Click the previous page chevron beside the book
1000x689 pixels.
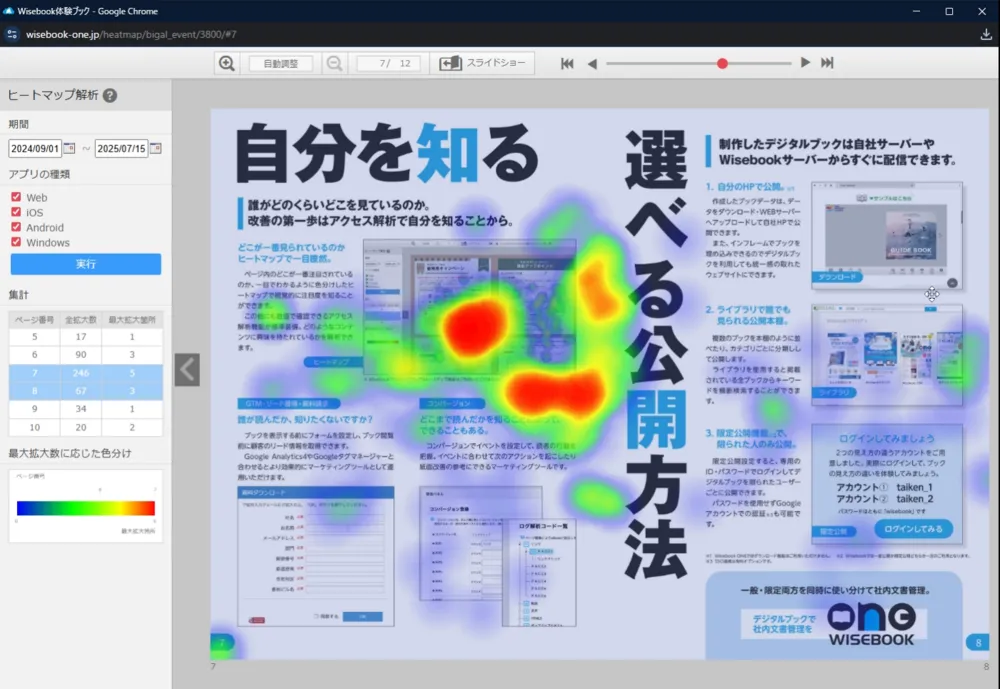[187, 370]
